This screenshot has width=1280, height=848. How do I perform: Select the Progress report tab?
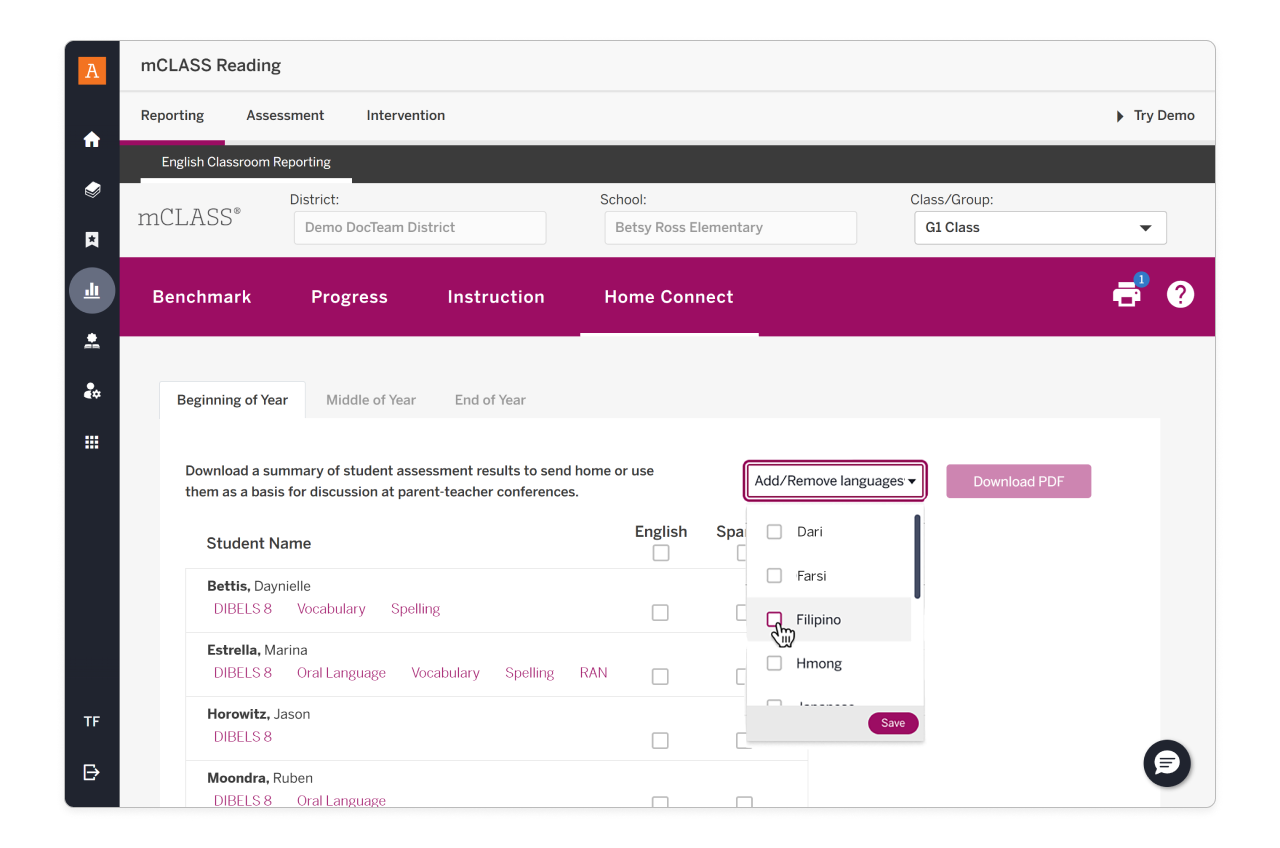coord(349,297)
